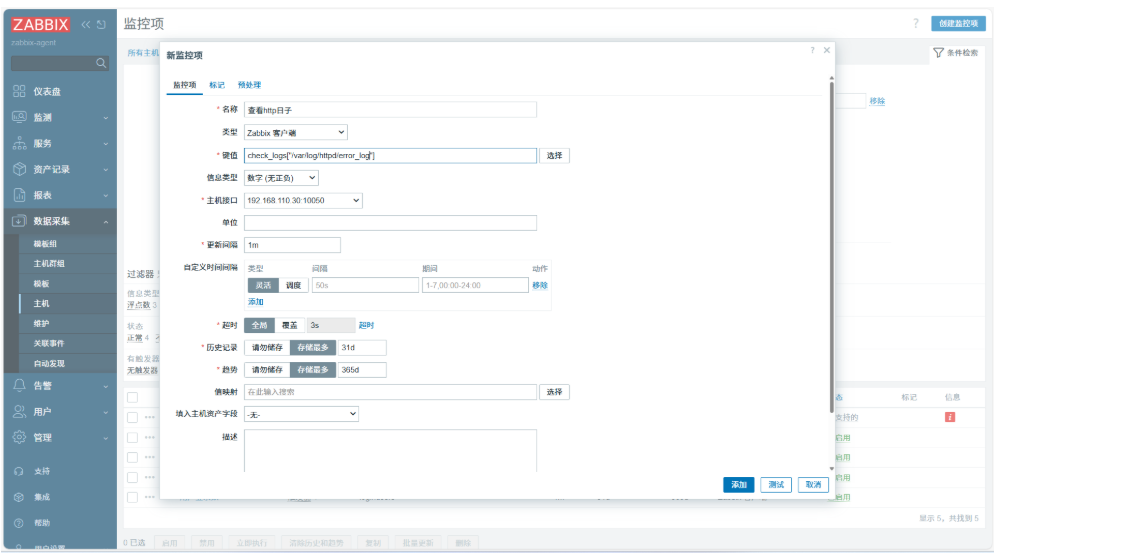Close the 新监控项 dialog with the X
The height and width of the screenshot is (553, 1144).
click(x=827, y=50)
